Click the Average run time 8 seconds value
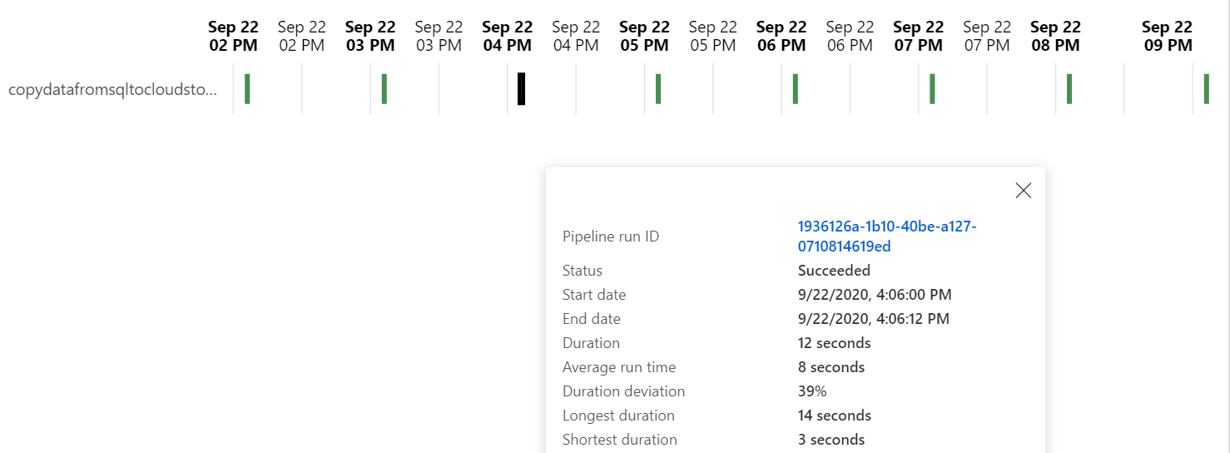 831,367
